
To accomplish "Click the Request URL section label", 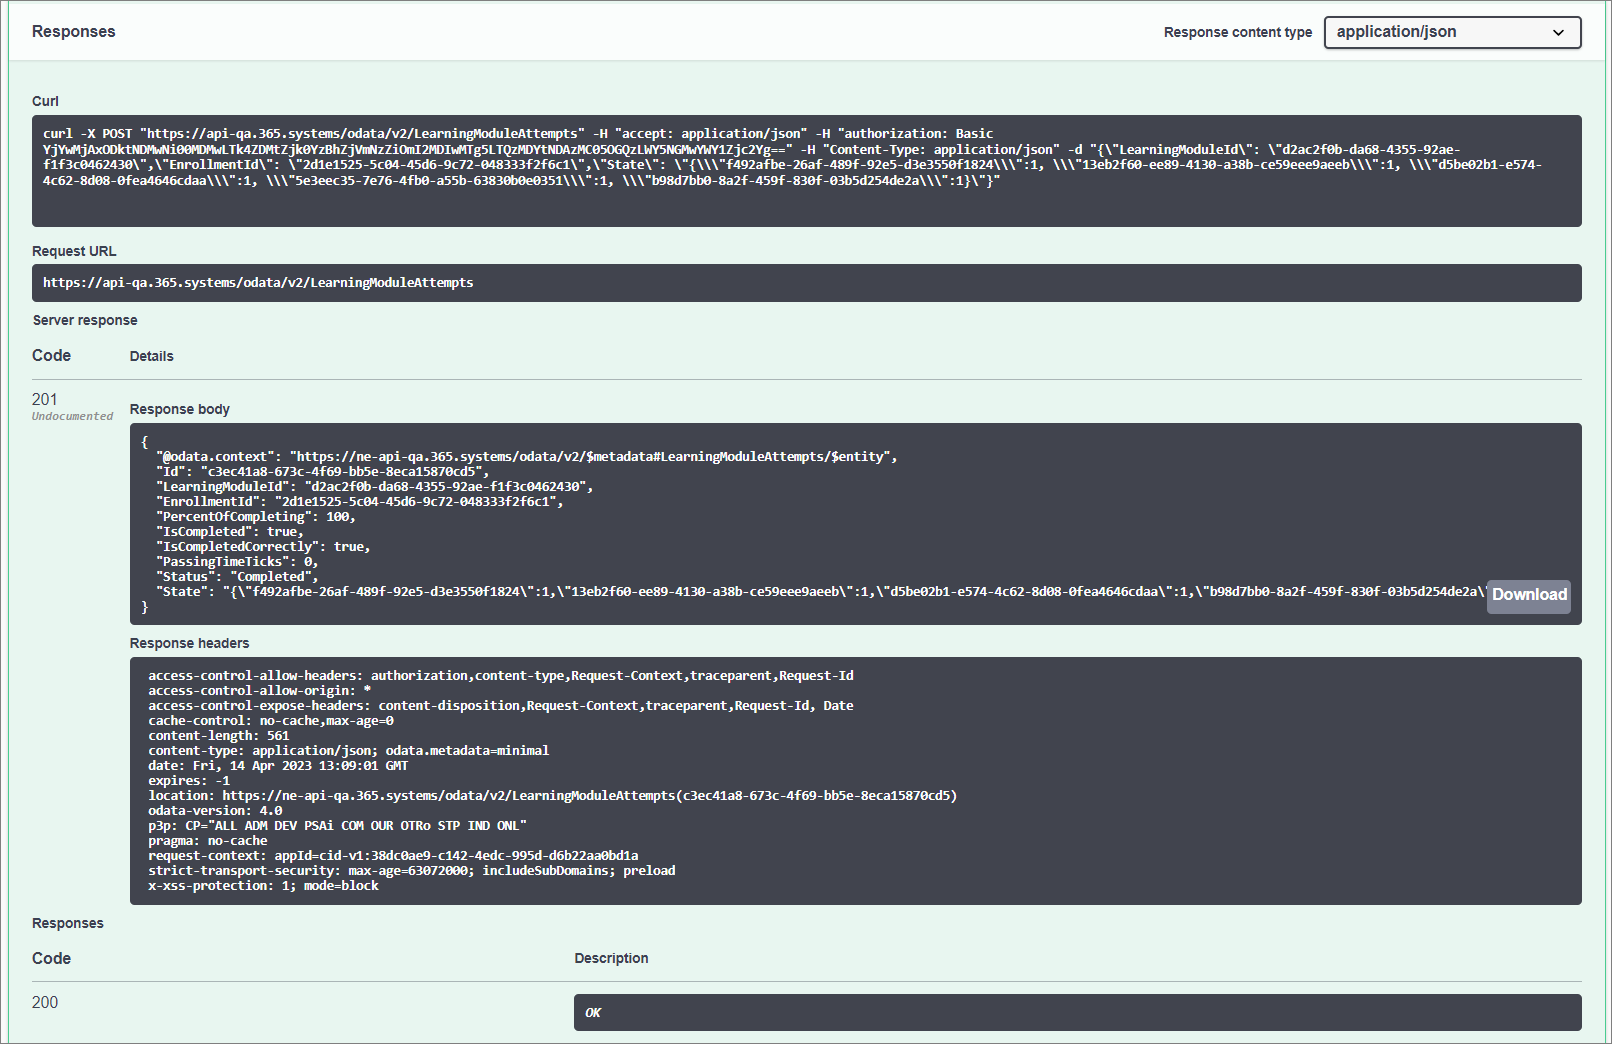I will coord(74,251).
